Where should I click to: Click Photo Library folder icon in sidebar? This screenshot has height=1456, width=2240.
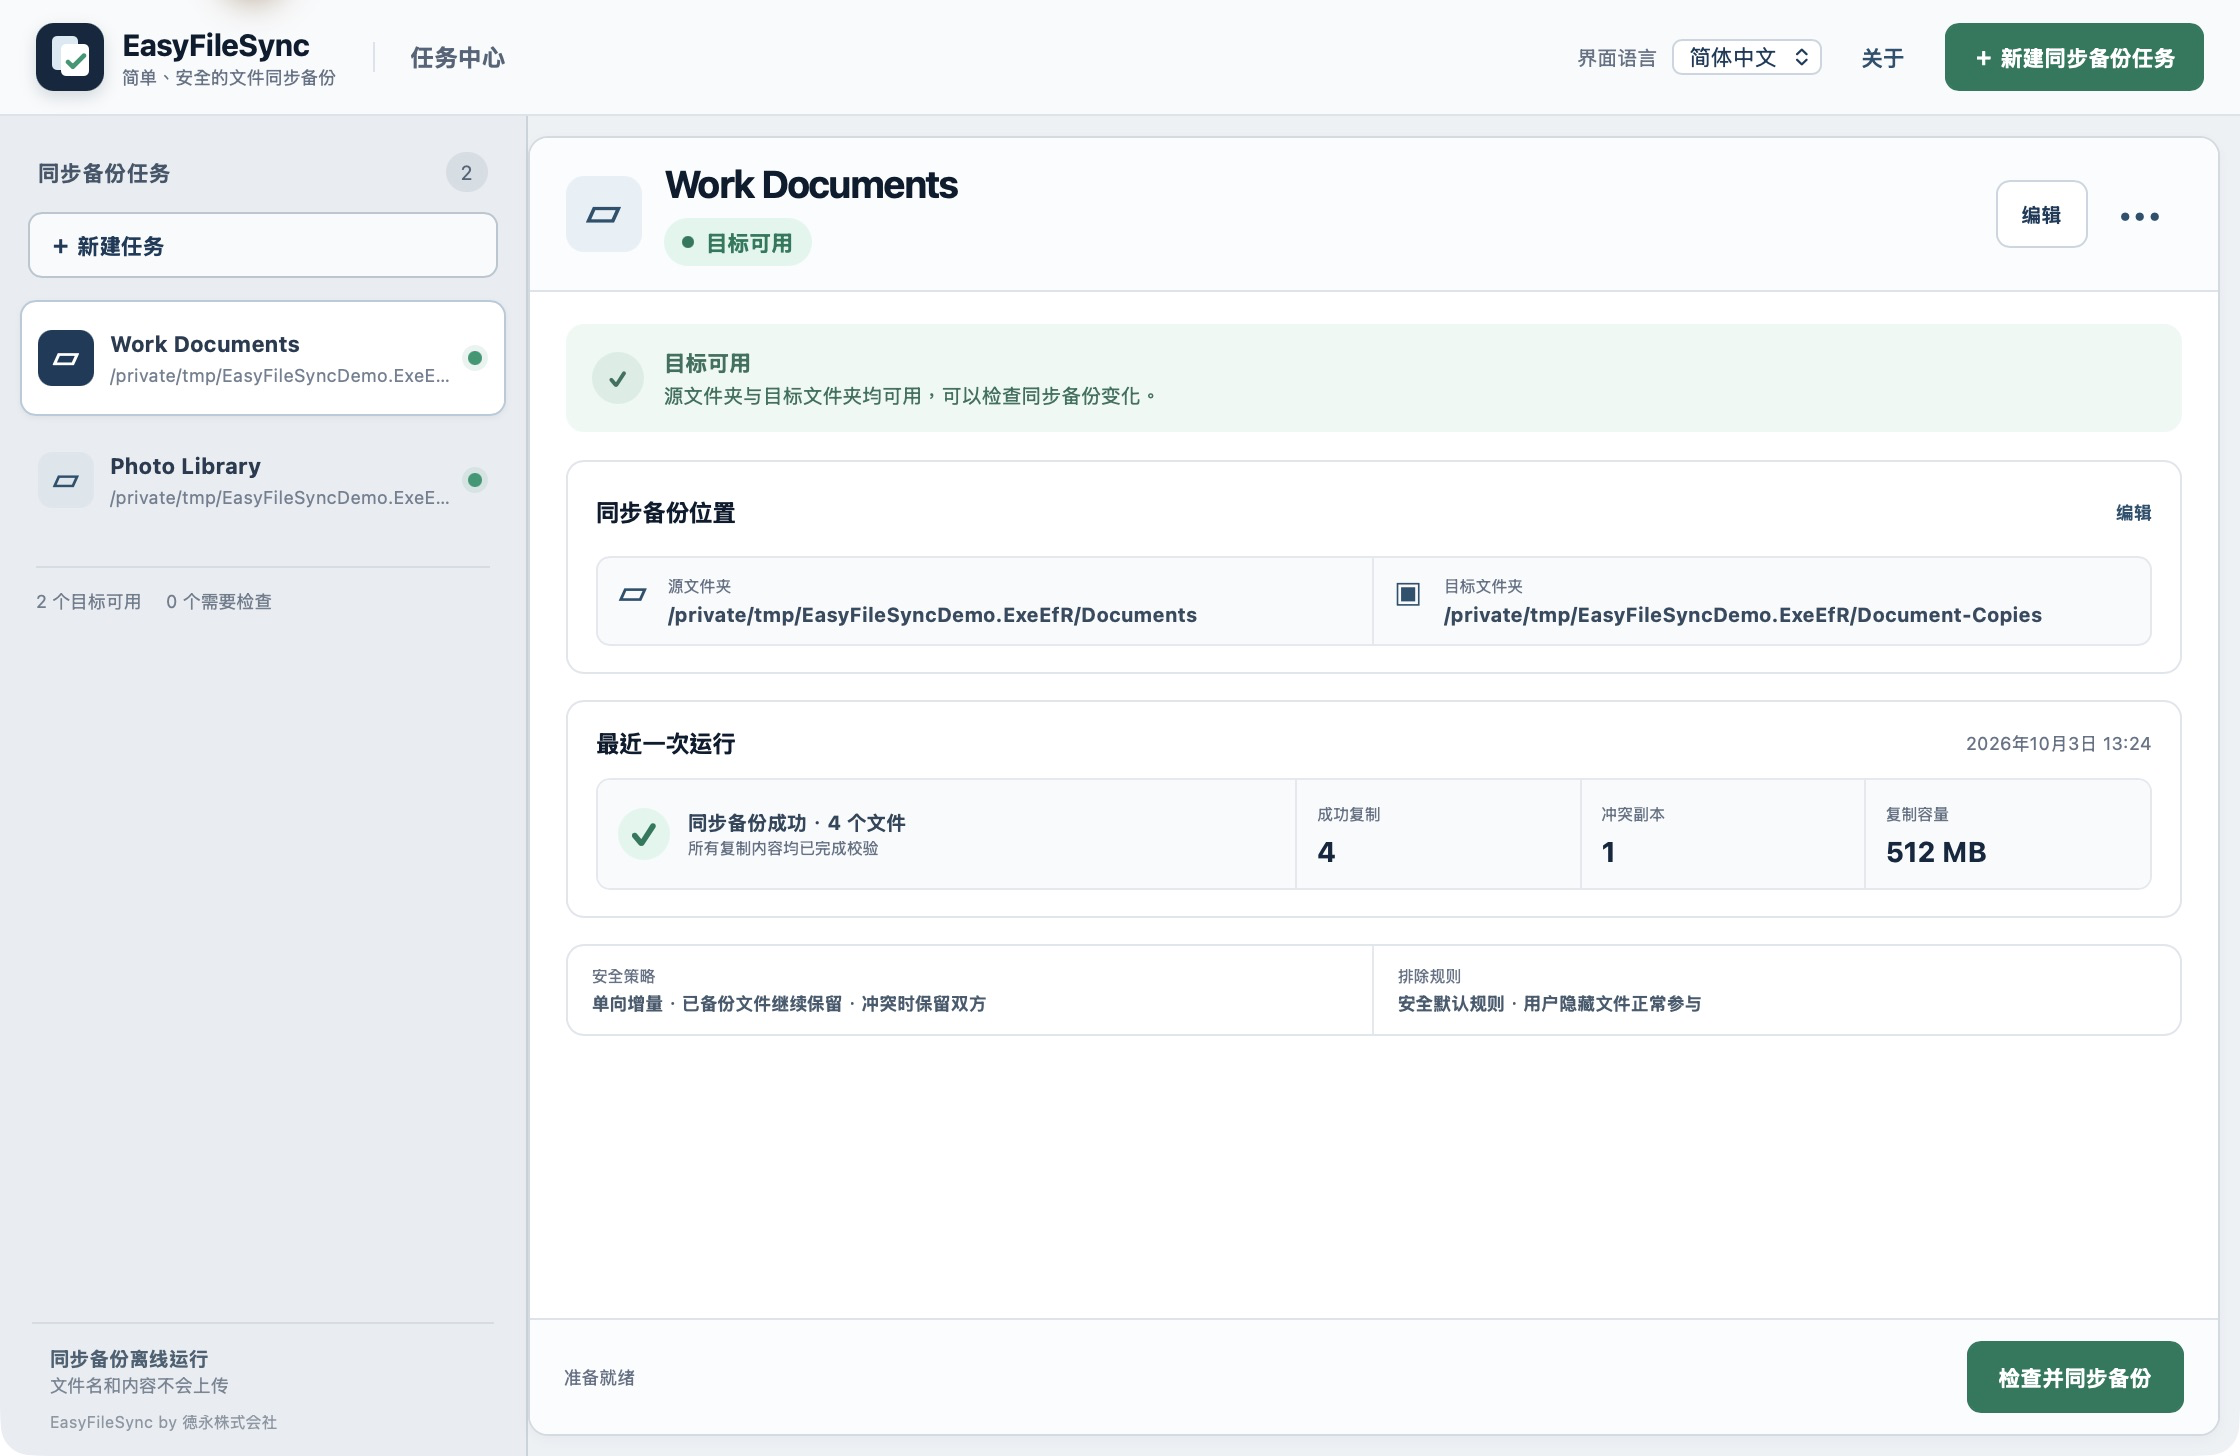[x=66, y=480]
